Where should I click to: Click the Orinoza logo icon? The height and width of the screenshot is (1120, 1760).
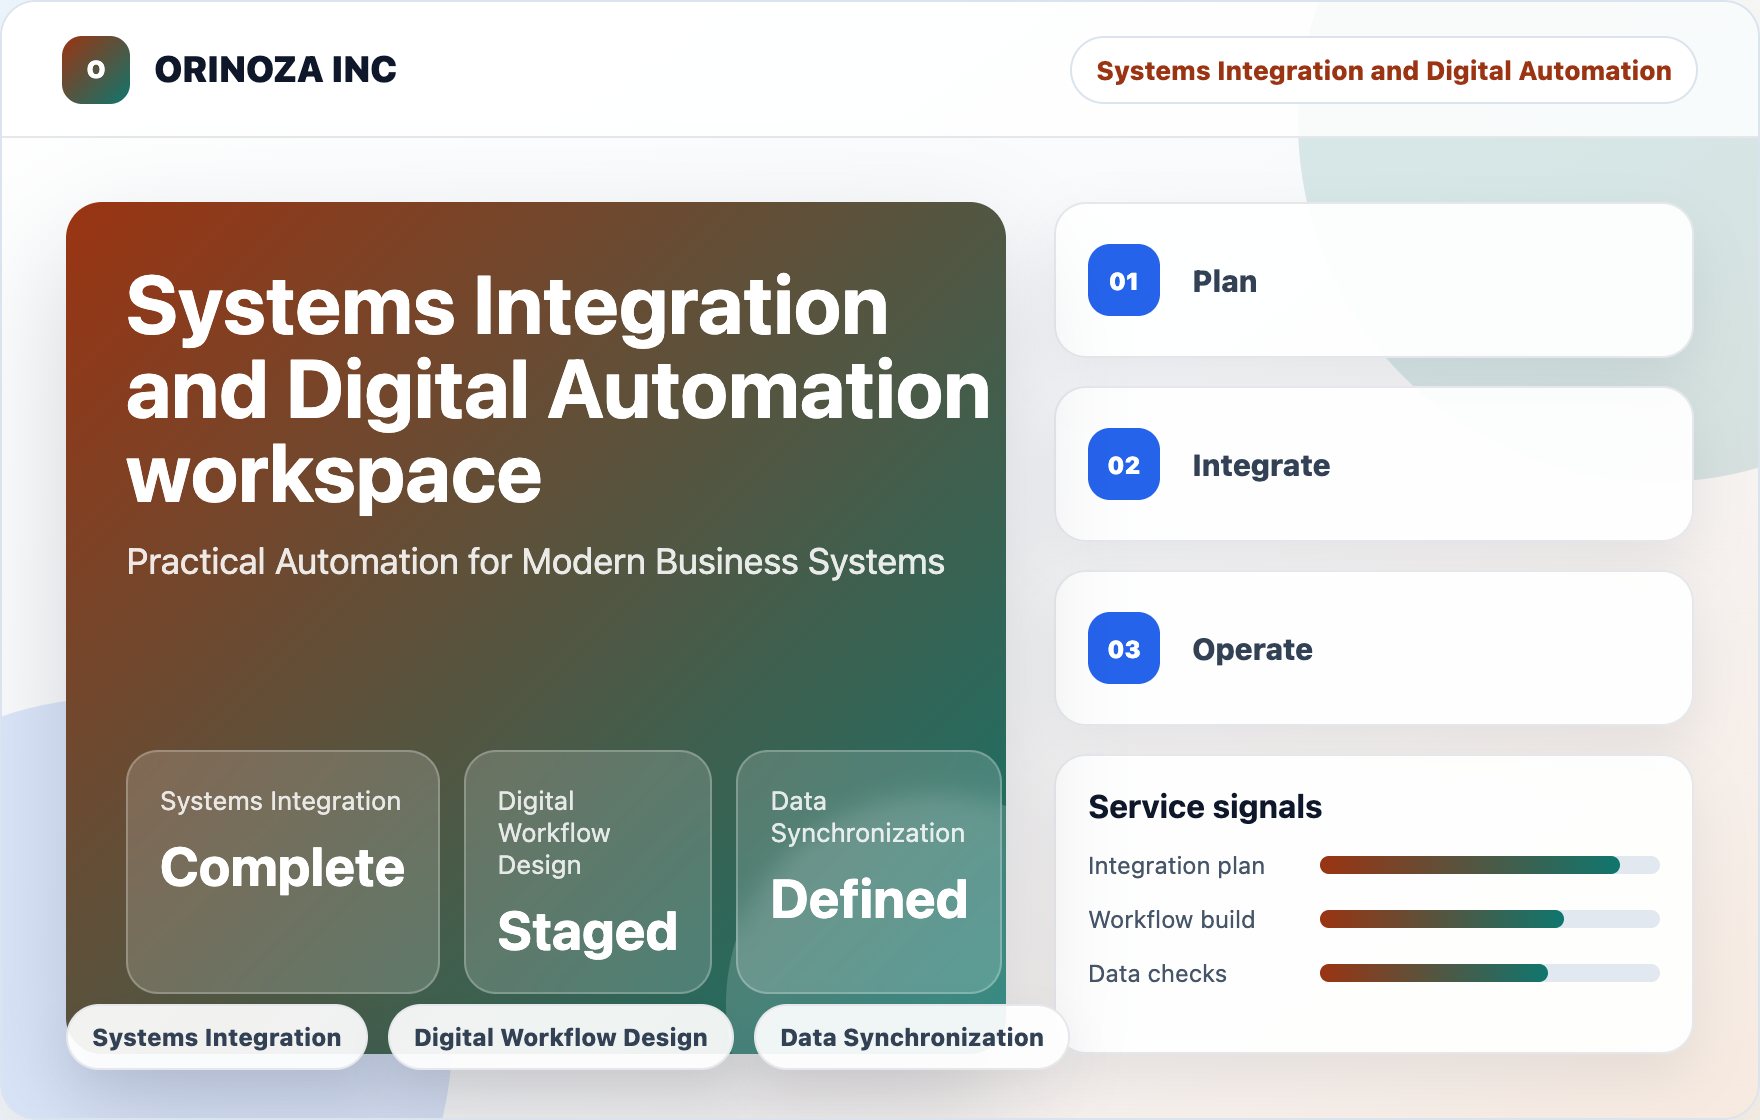point(96,70)
